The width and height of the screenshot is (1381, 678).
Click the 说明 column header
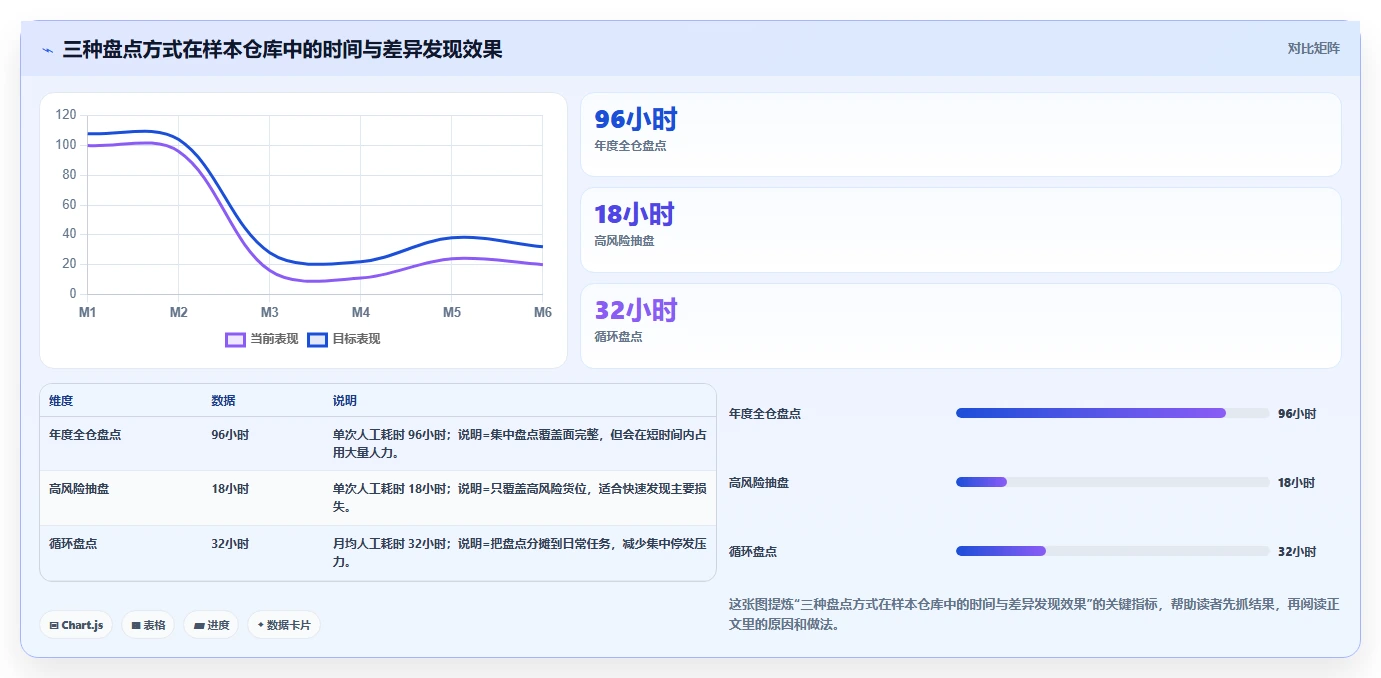(x=345, y=401)
